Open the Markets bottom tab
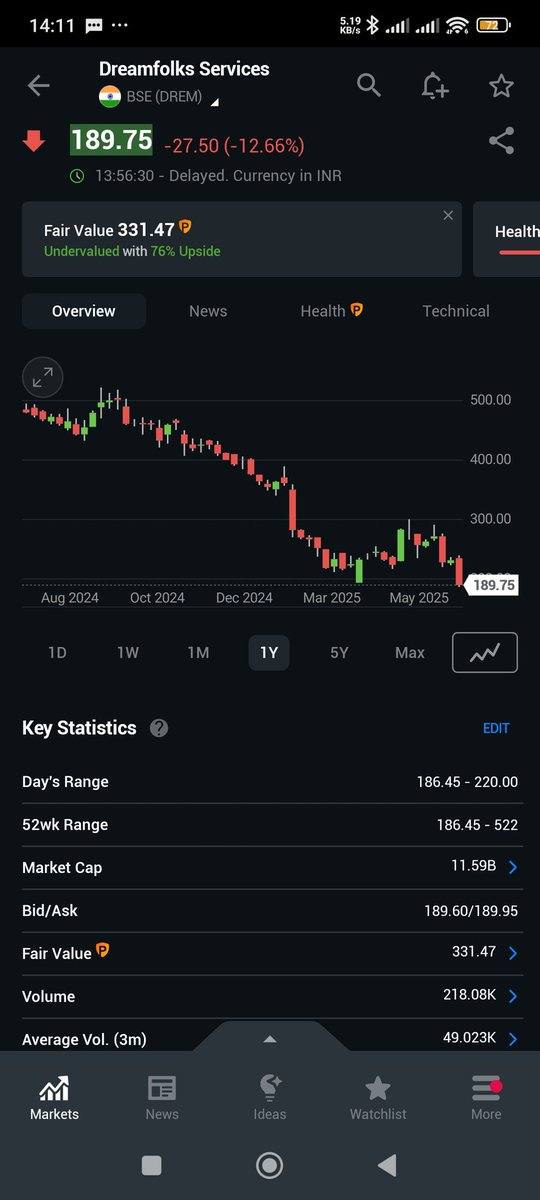540x1200 pixels. (54, 1098)
